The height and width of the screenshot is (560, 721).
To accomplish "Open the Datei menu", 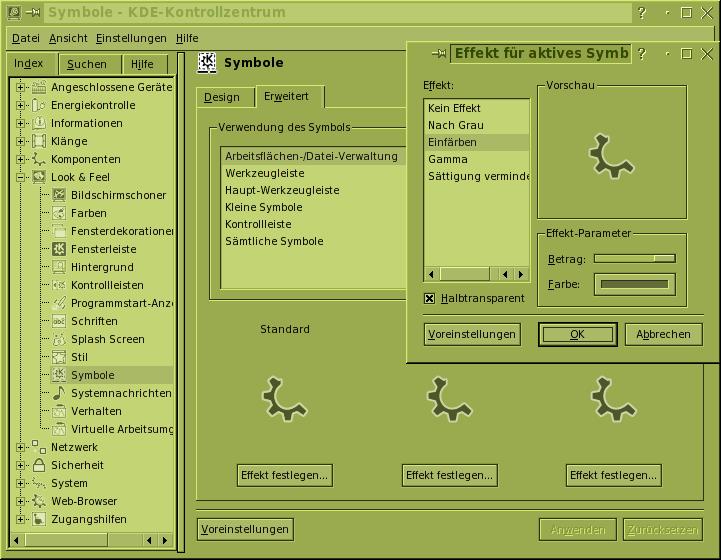I will (x=26, y=38).
